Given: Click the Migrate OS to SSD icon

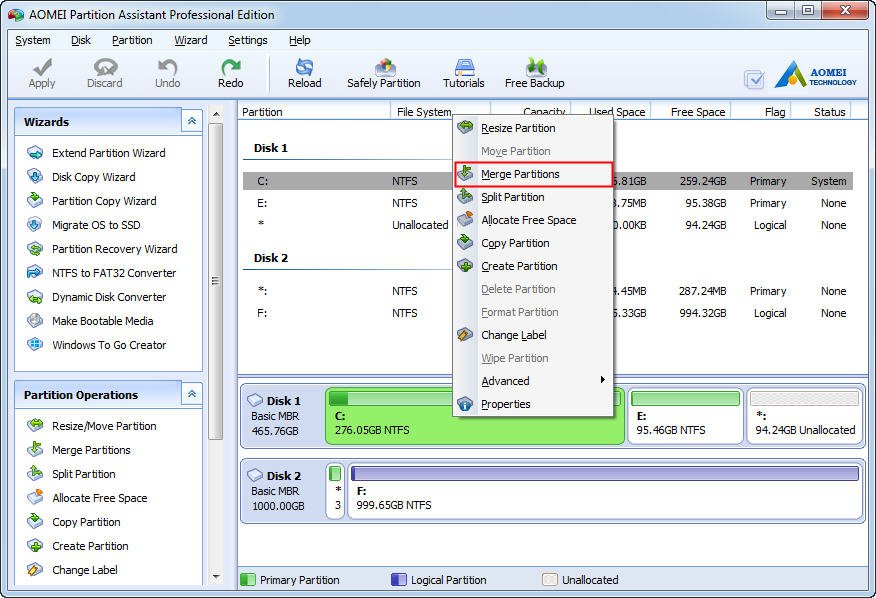Looking at the screenshot, I should coord(35,225).
